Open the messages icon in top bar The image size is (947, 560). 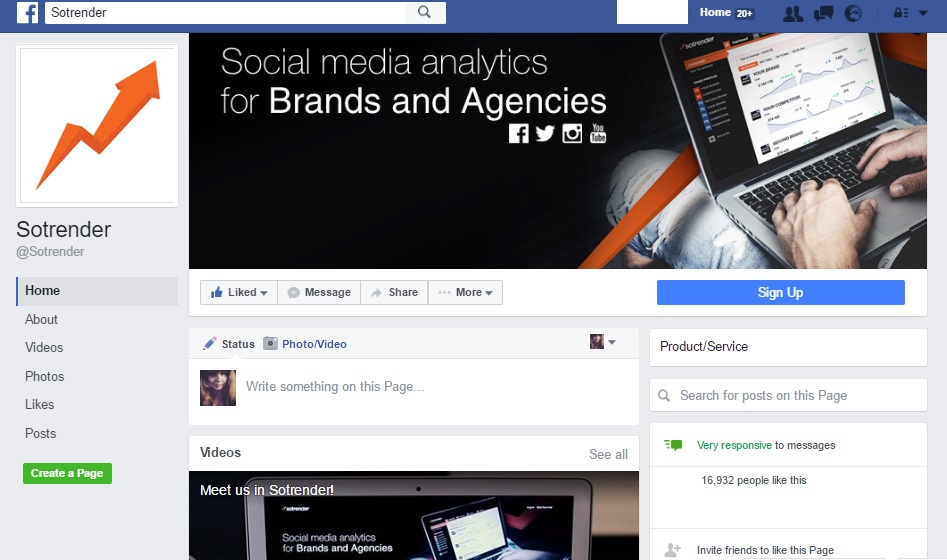tap(823, 13)
